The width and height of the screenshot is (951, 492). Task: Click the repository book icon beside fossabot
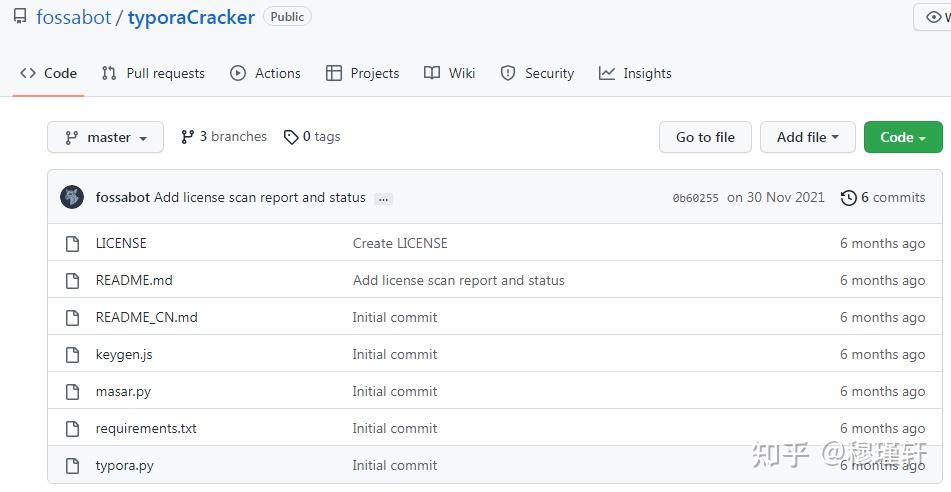20,17
